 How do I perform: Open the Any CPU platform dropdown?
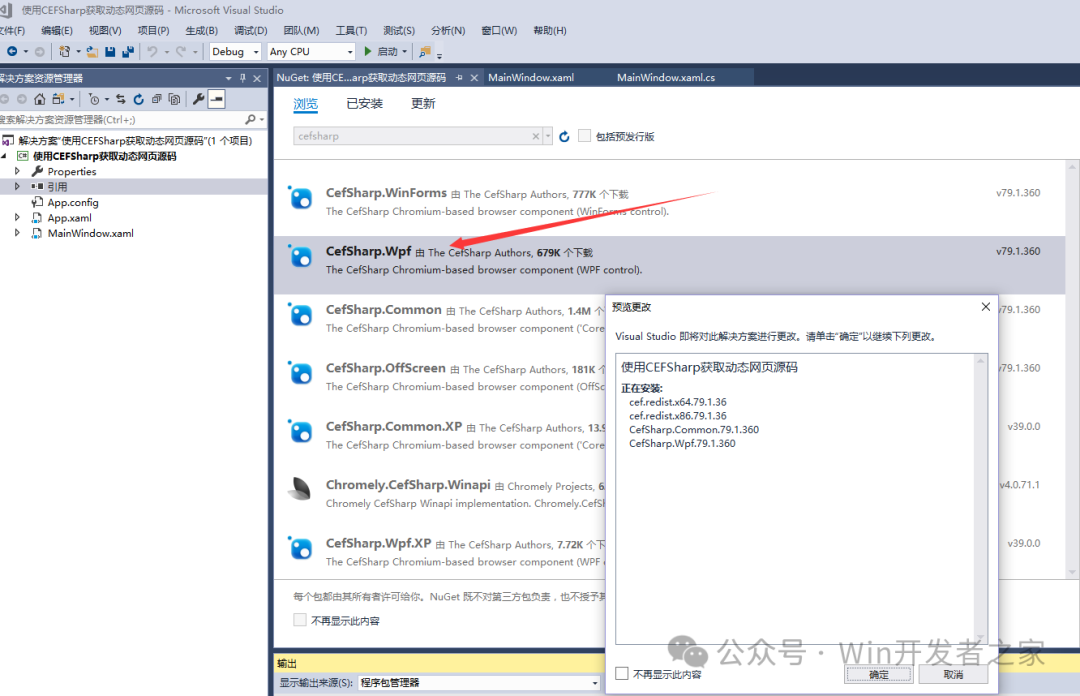point(310,51)
